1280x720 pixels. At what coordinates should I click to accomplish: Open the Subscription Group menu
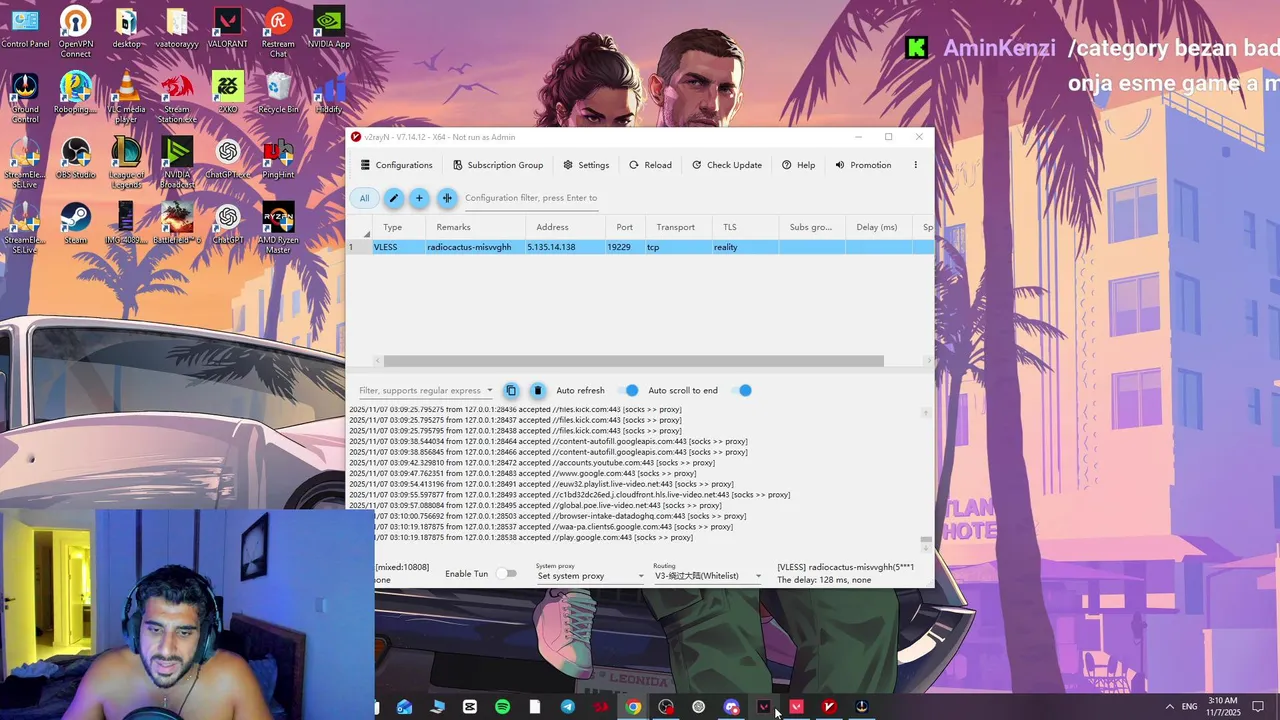[x=498, y=165]
